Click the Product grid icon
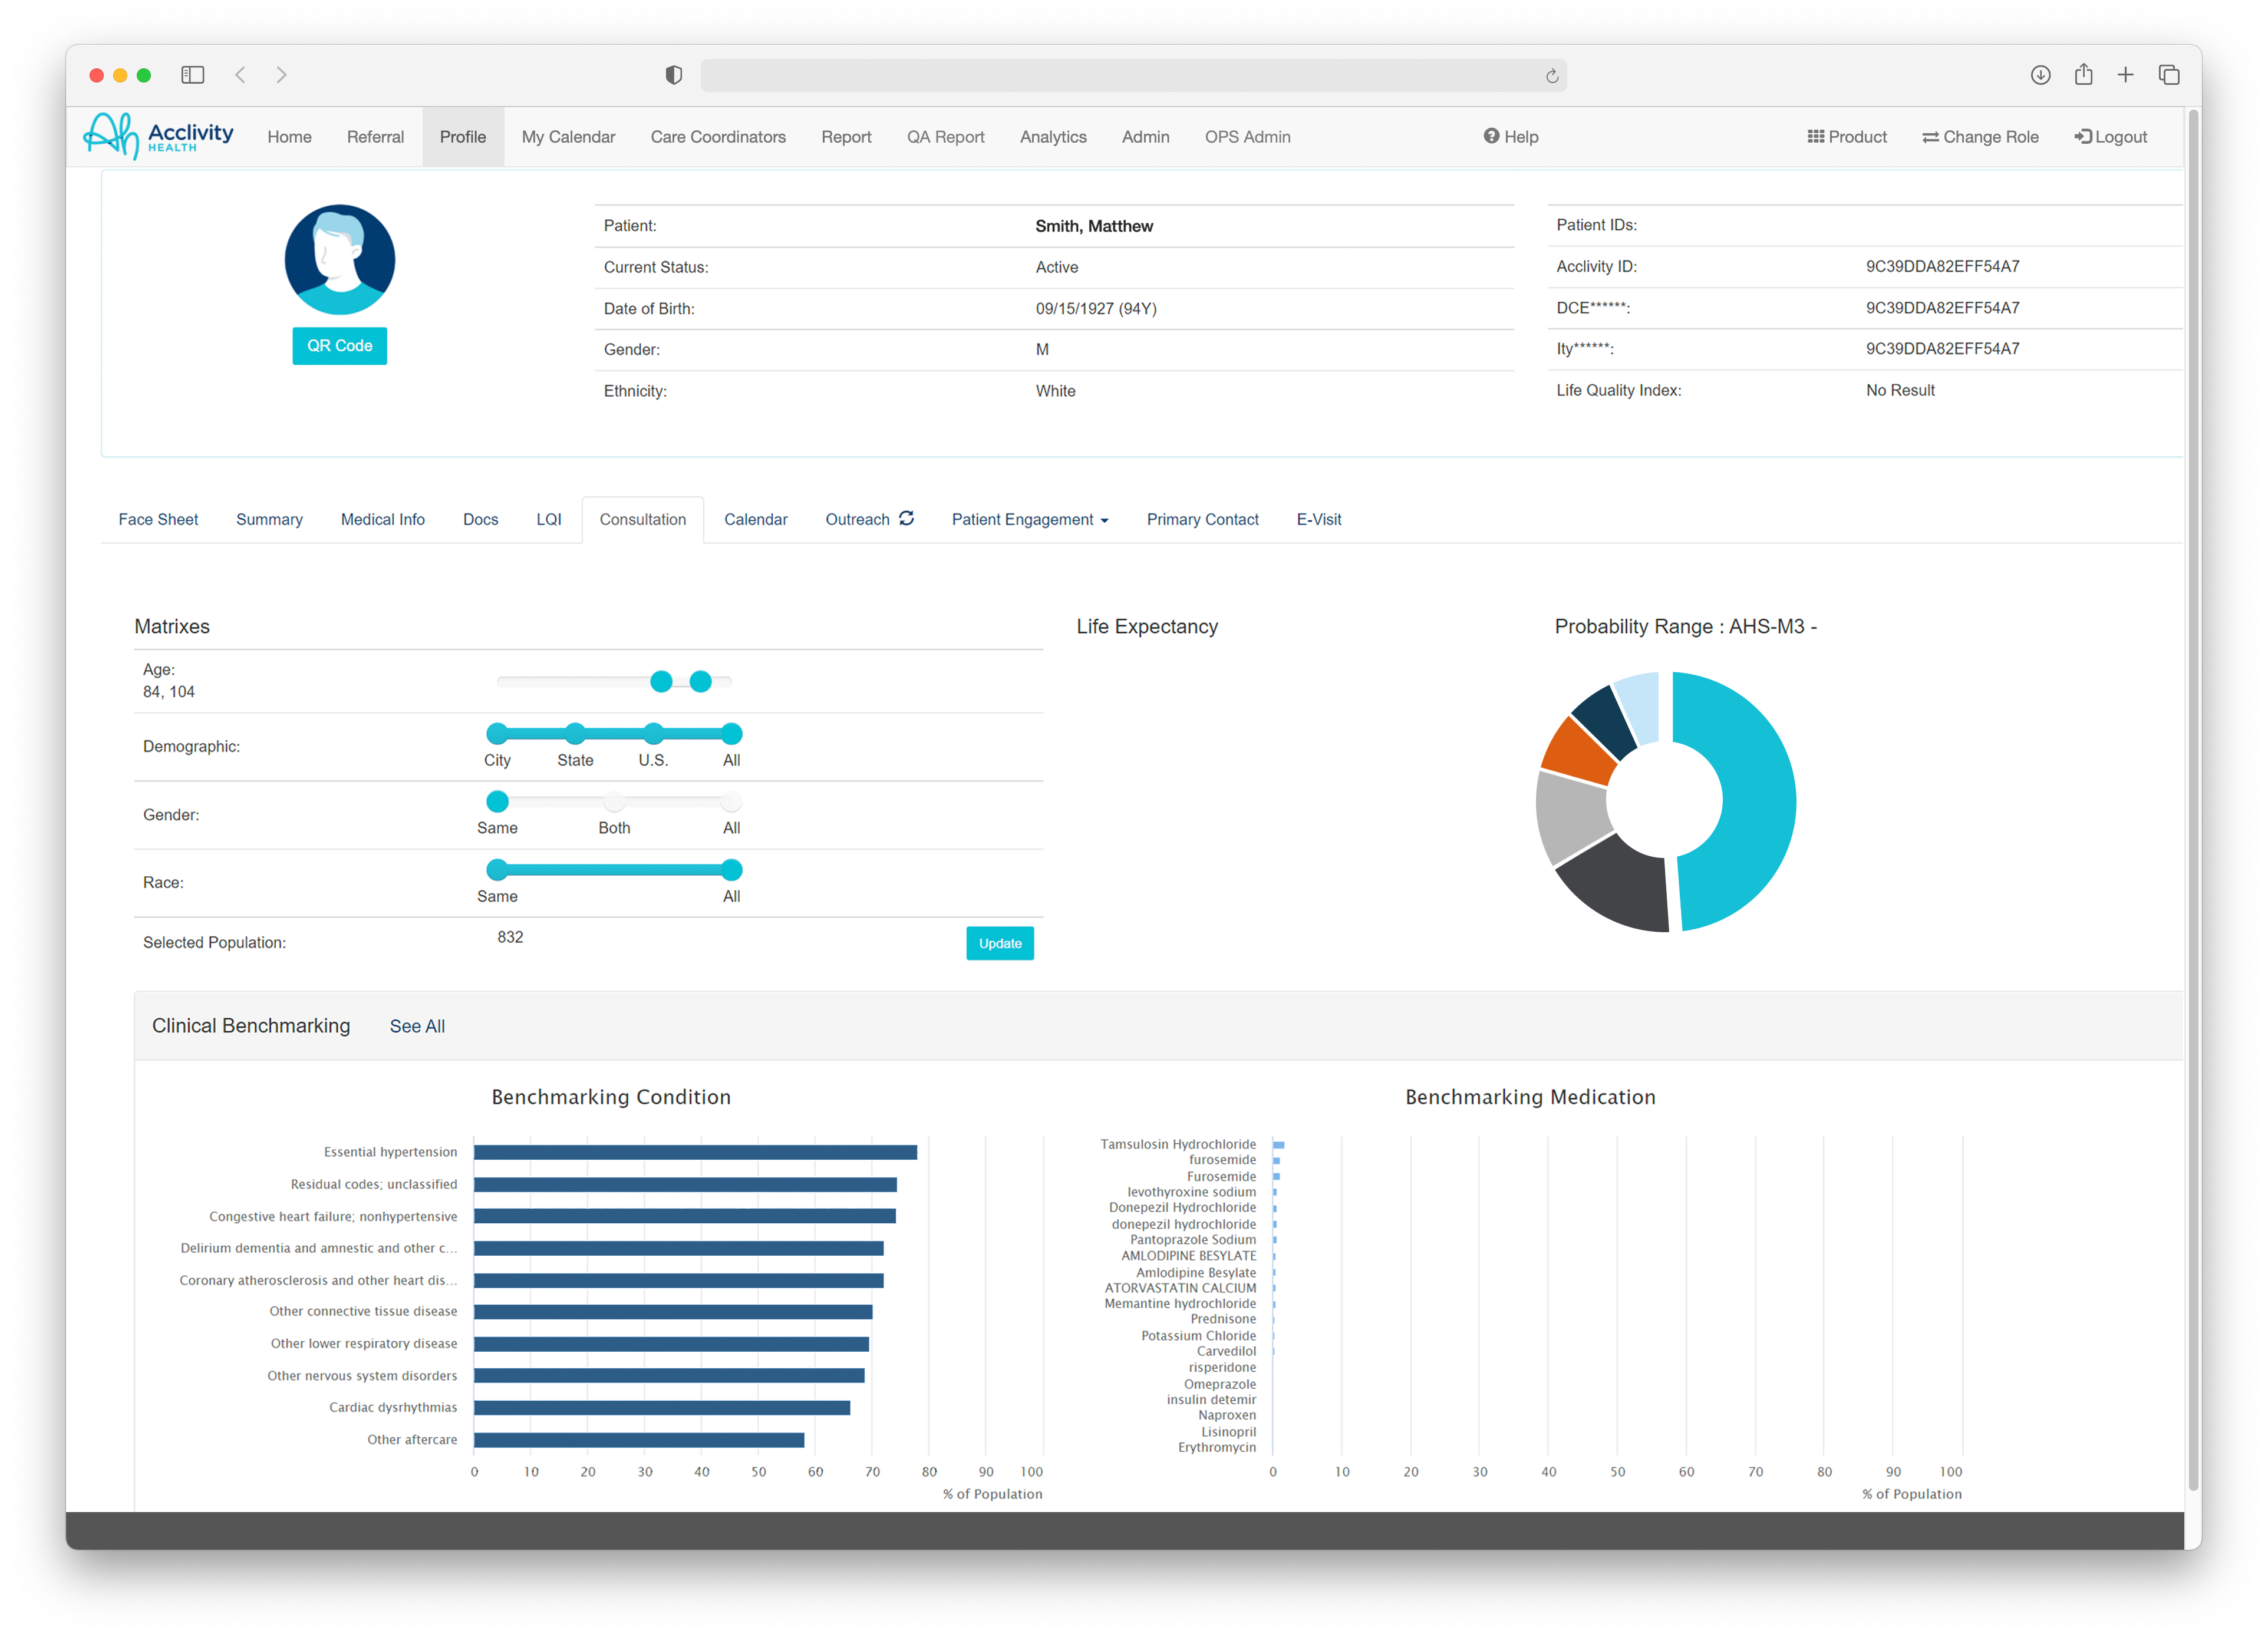 [x=1816, y=136]
